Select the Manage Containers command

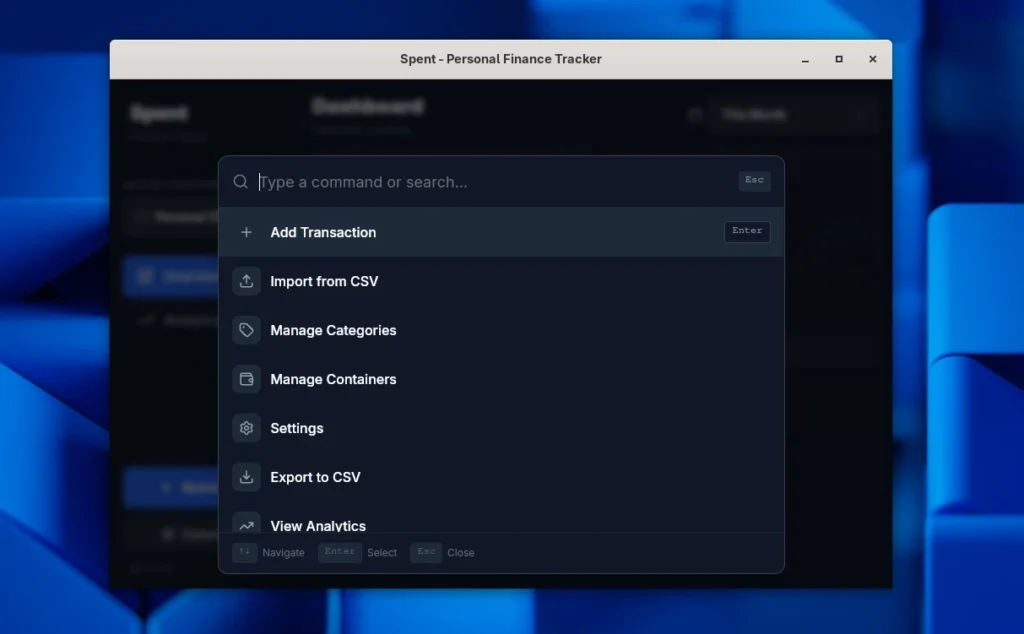coord(333,379)
